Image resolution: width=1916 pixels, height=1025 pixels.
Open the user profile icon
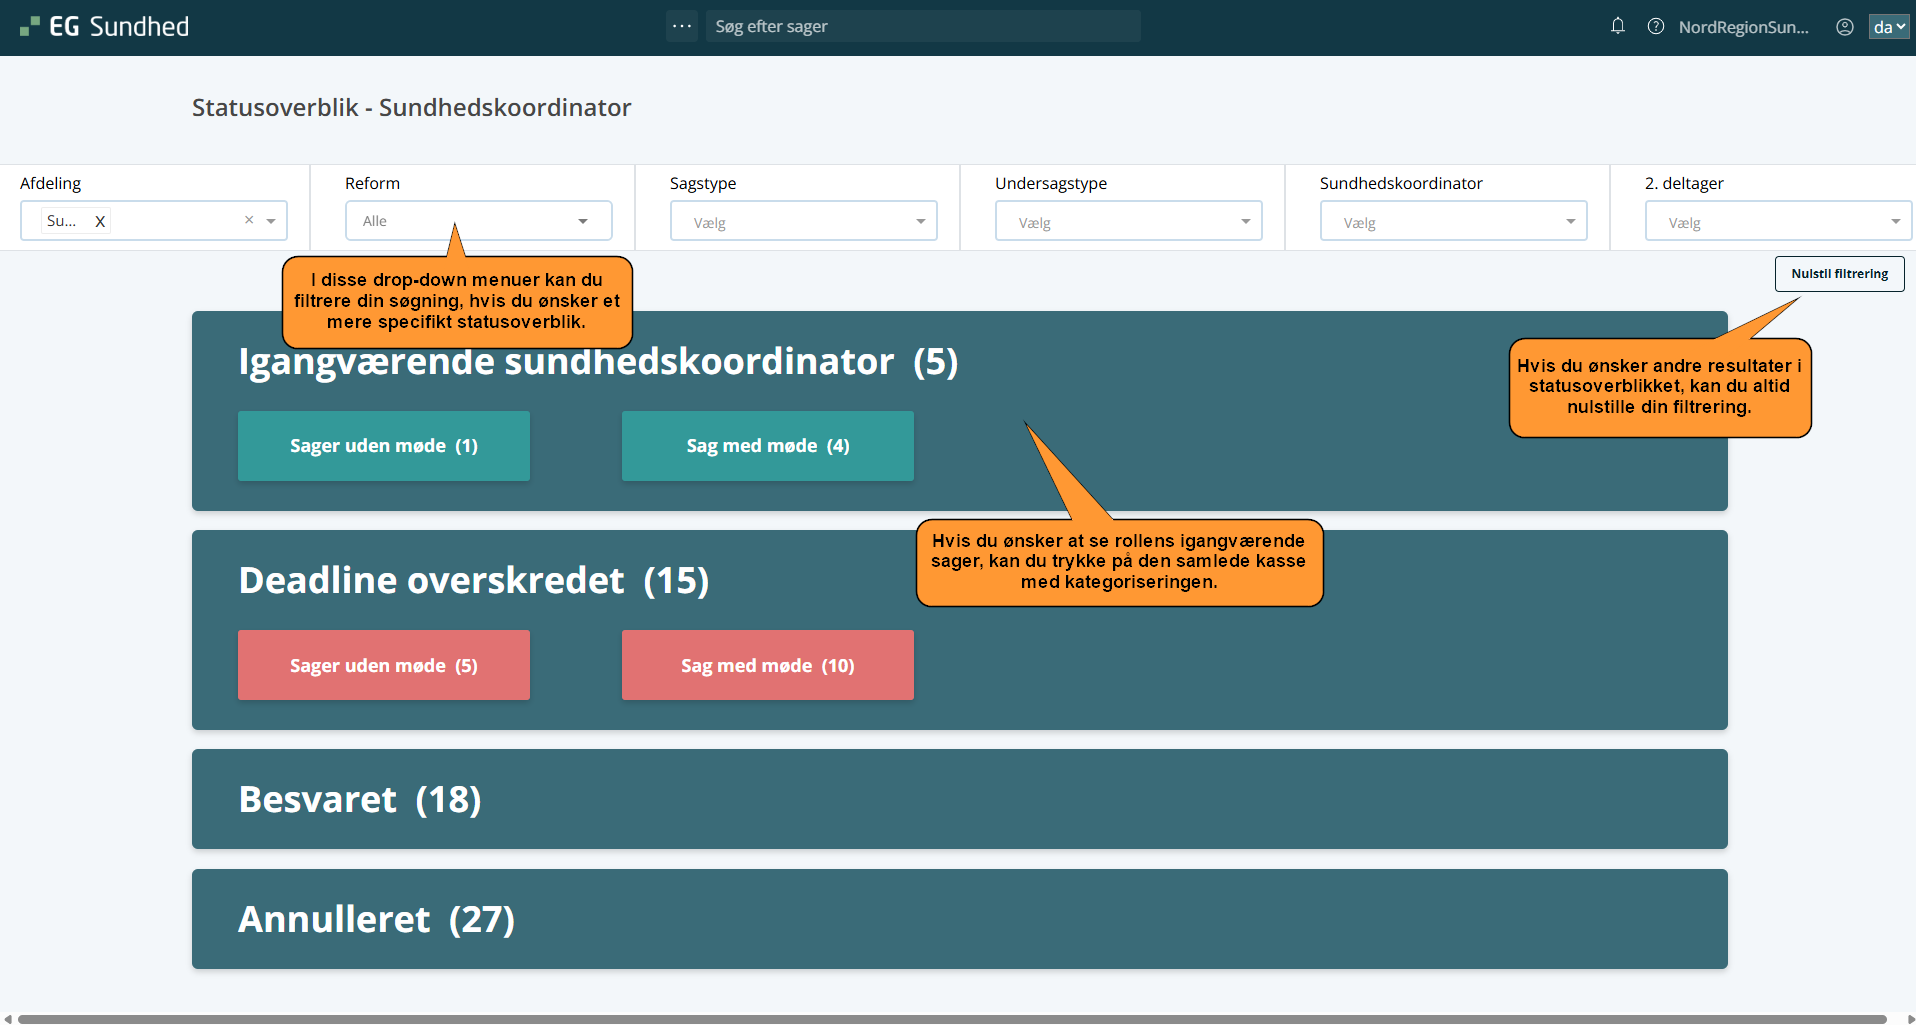pyautogui.click(x=1844, y=27)
